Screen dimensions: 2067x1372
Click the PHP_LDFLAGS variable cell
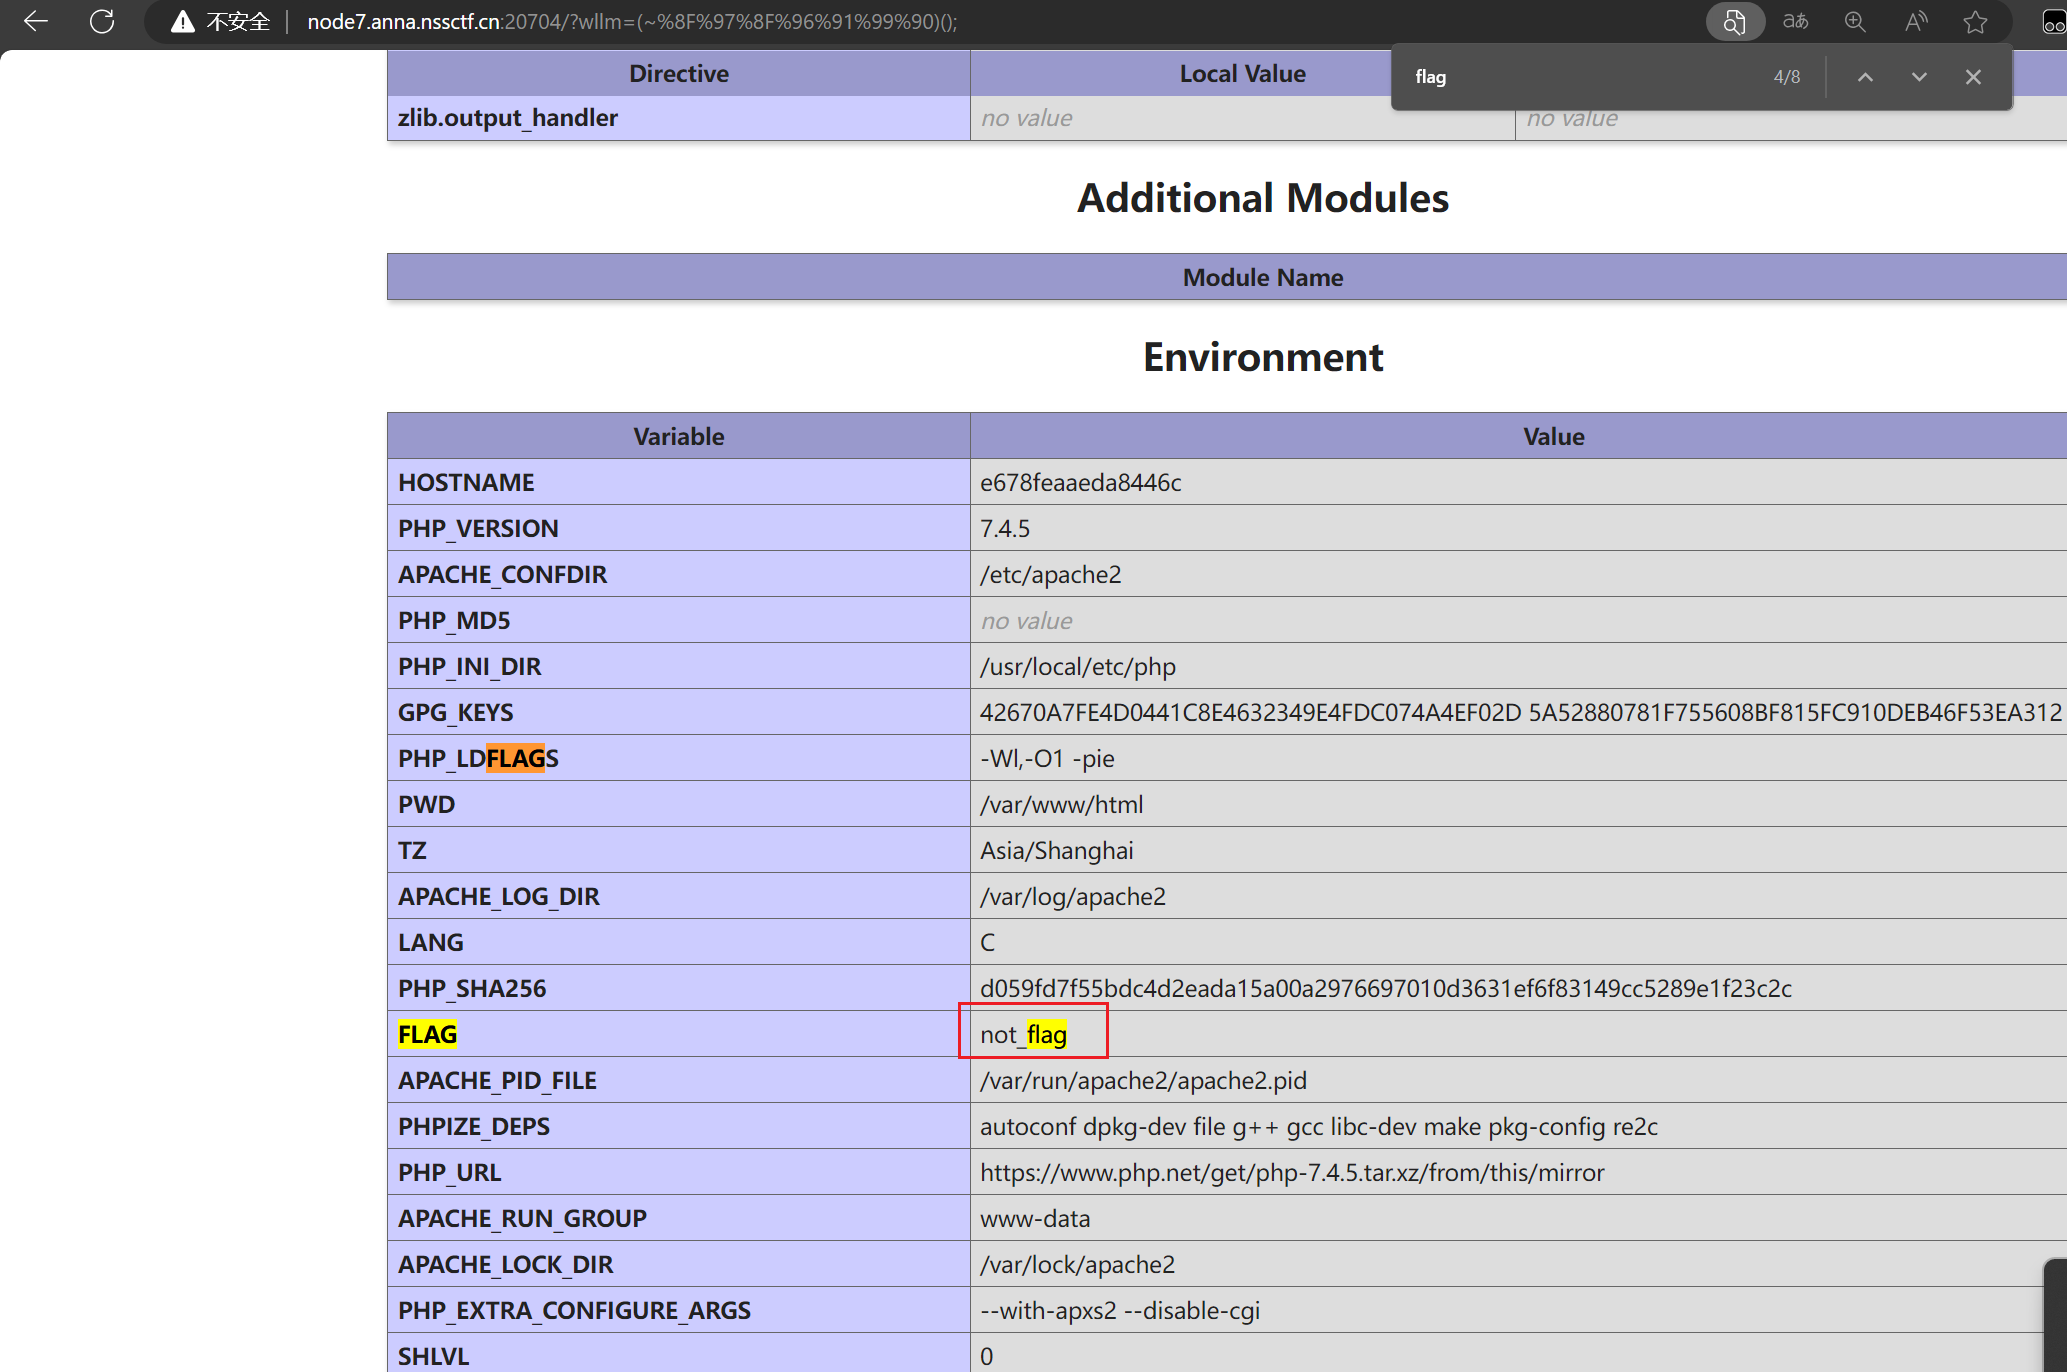pos(478,758)
